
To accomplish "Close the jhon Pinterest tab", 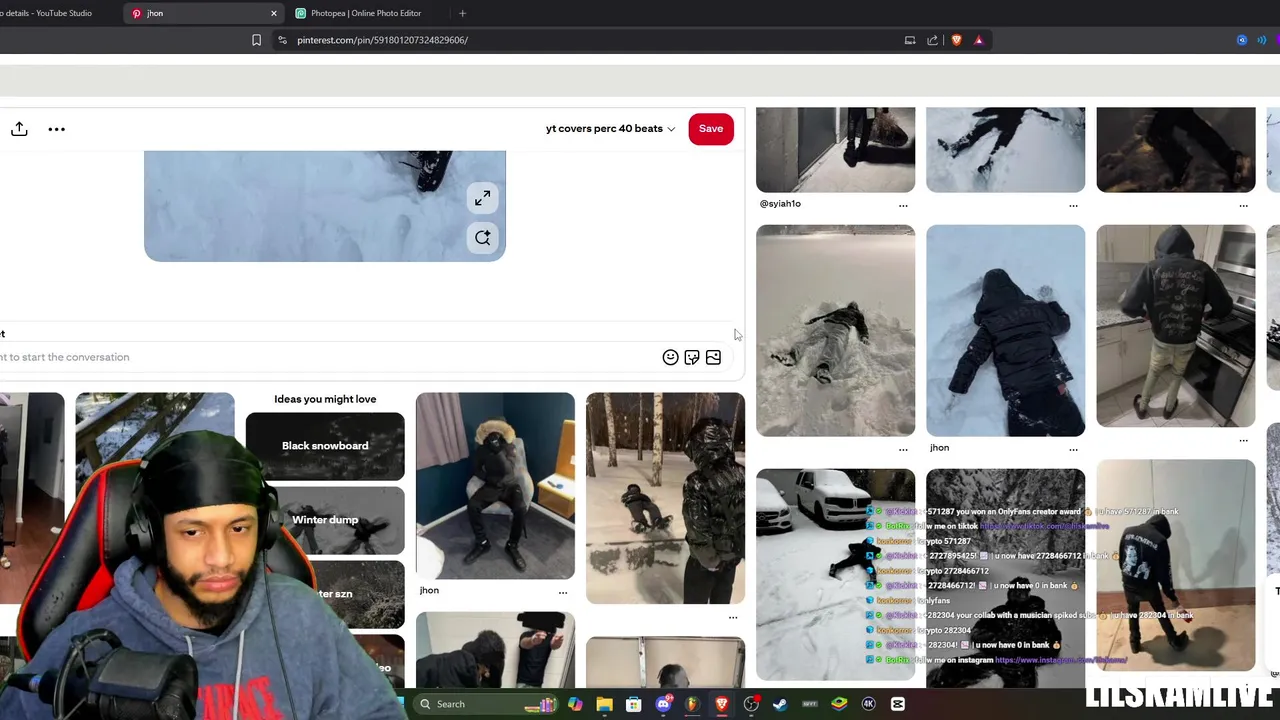I will 273,13.
